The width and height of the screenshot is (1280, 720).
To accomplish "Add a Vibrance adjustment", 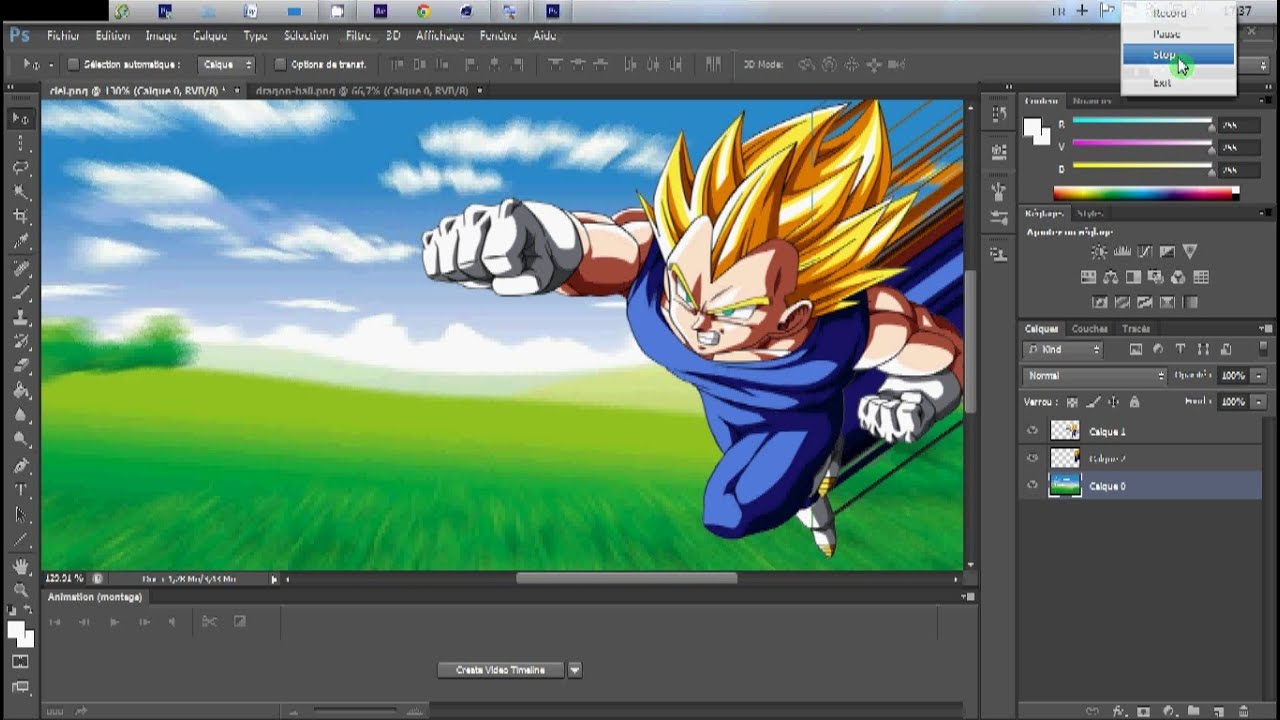I will coord(1189,252).
